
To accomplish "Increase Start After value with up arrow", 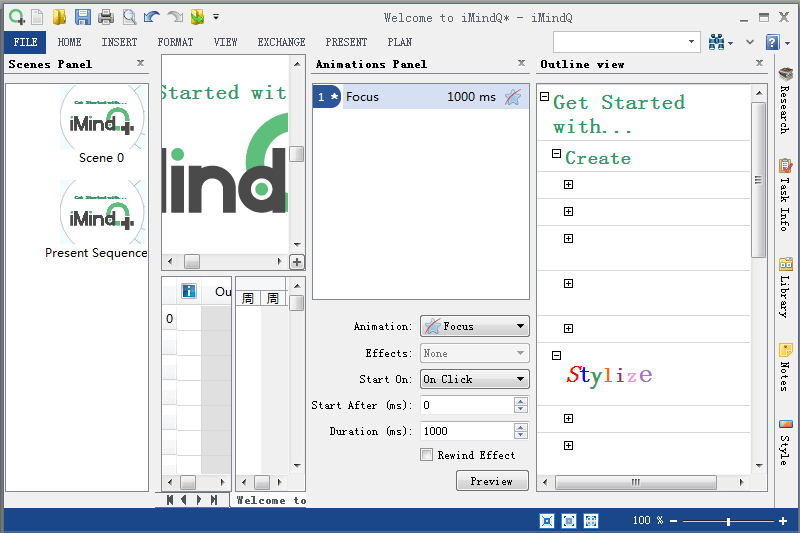I will [x=520, y=401].
